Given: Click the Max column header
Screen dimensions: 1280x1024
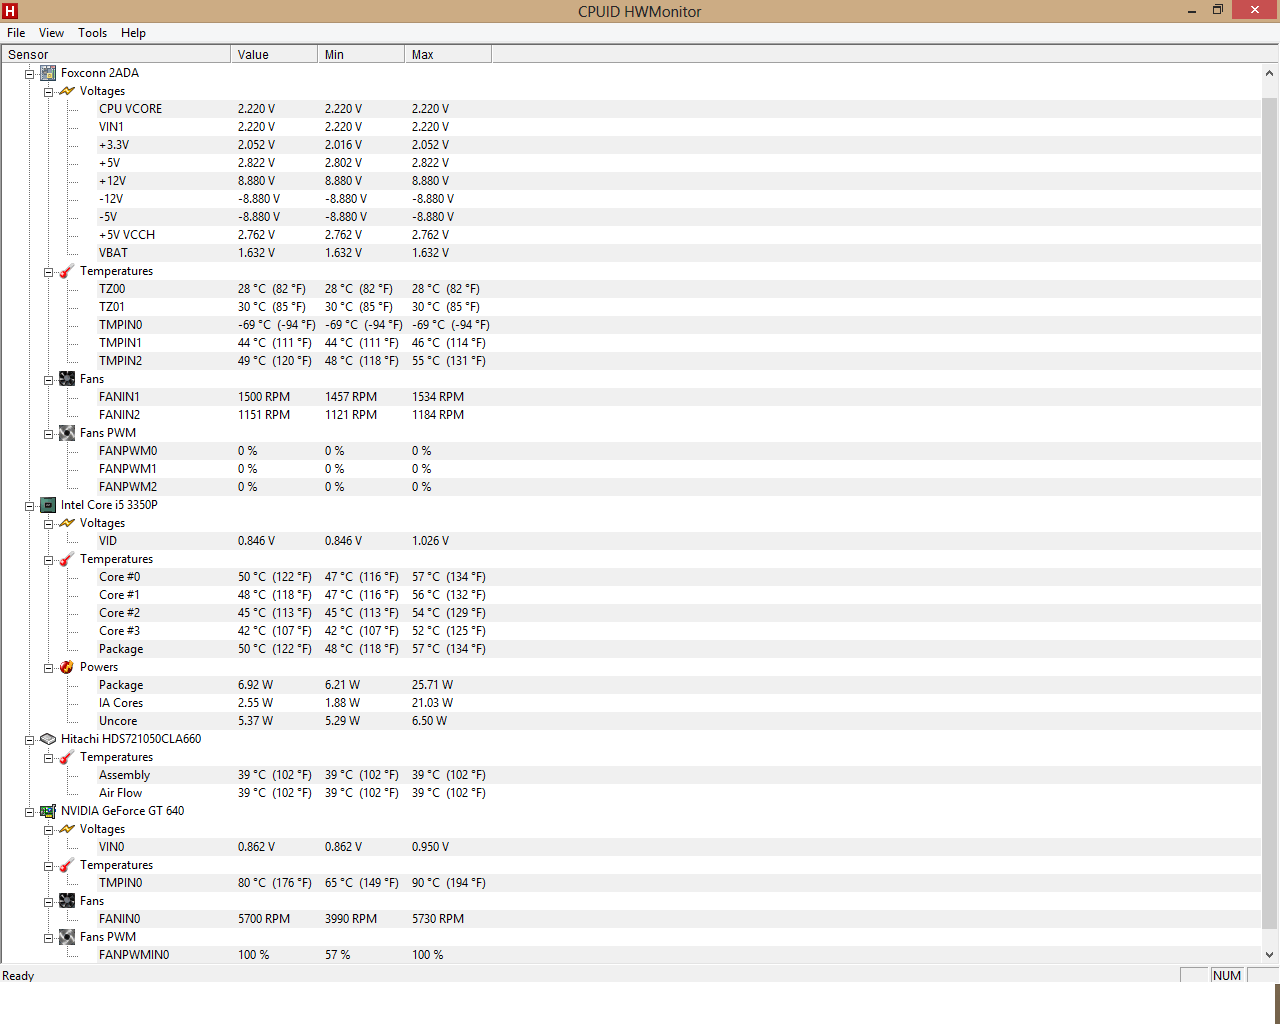Looking at the screenshot, I should click(x=448, y=54).
